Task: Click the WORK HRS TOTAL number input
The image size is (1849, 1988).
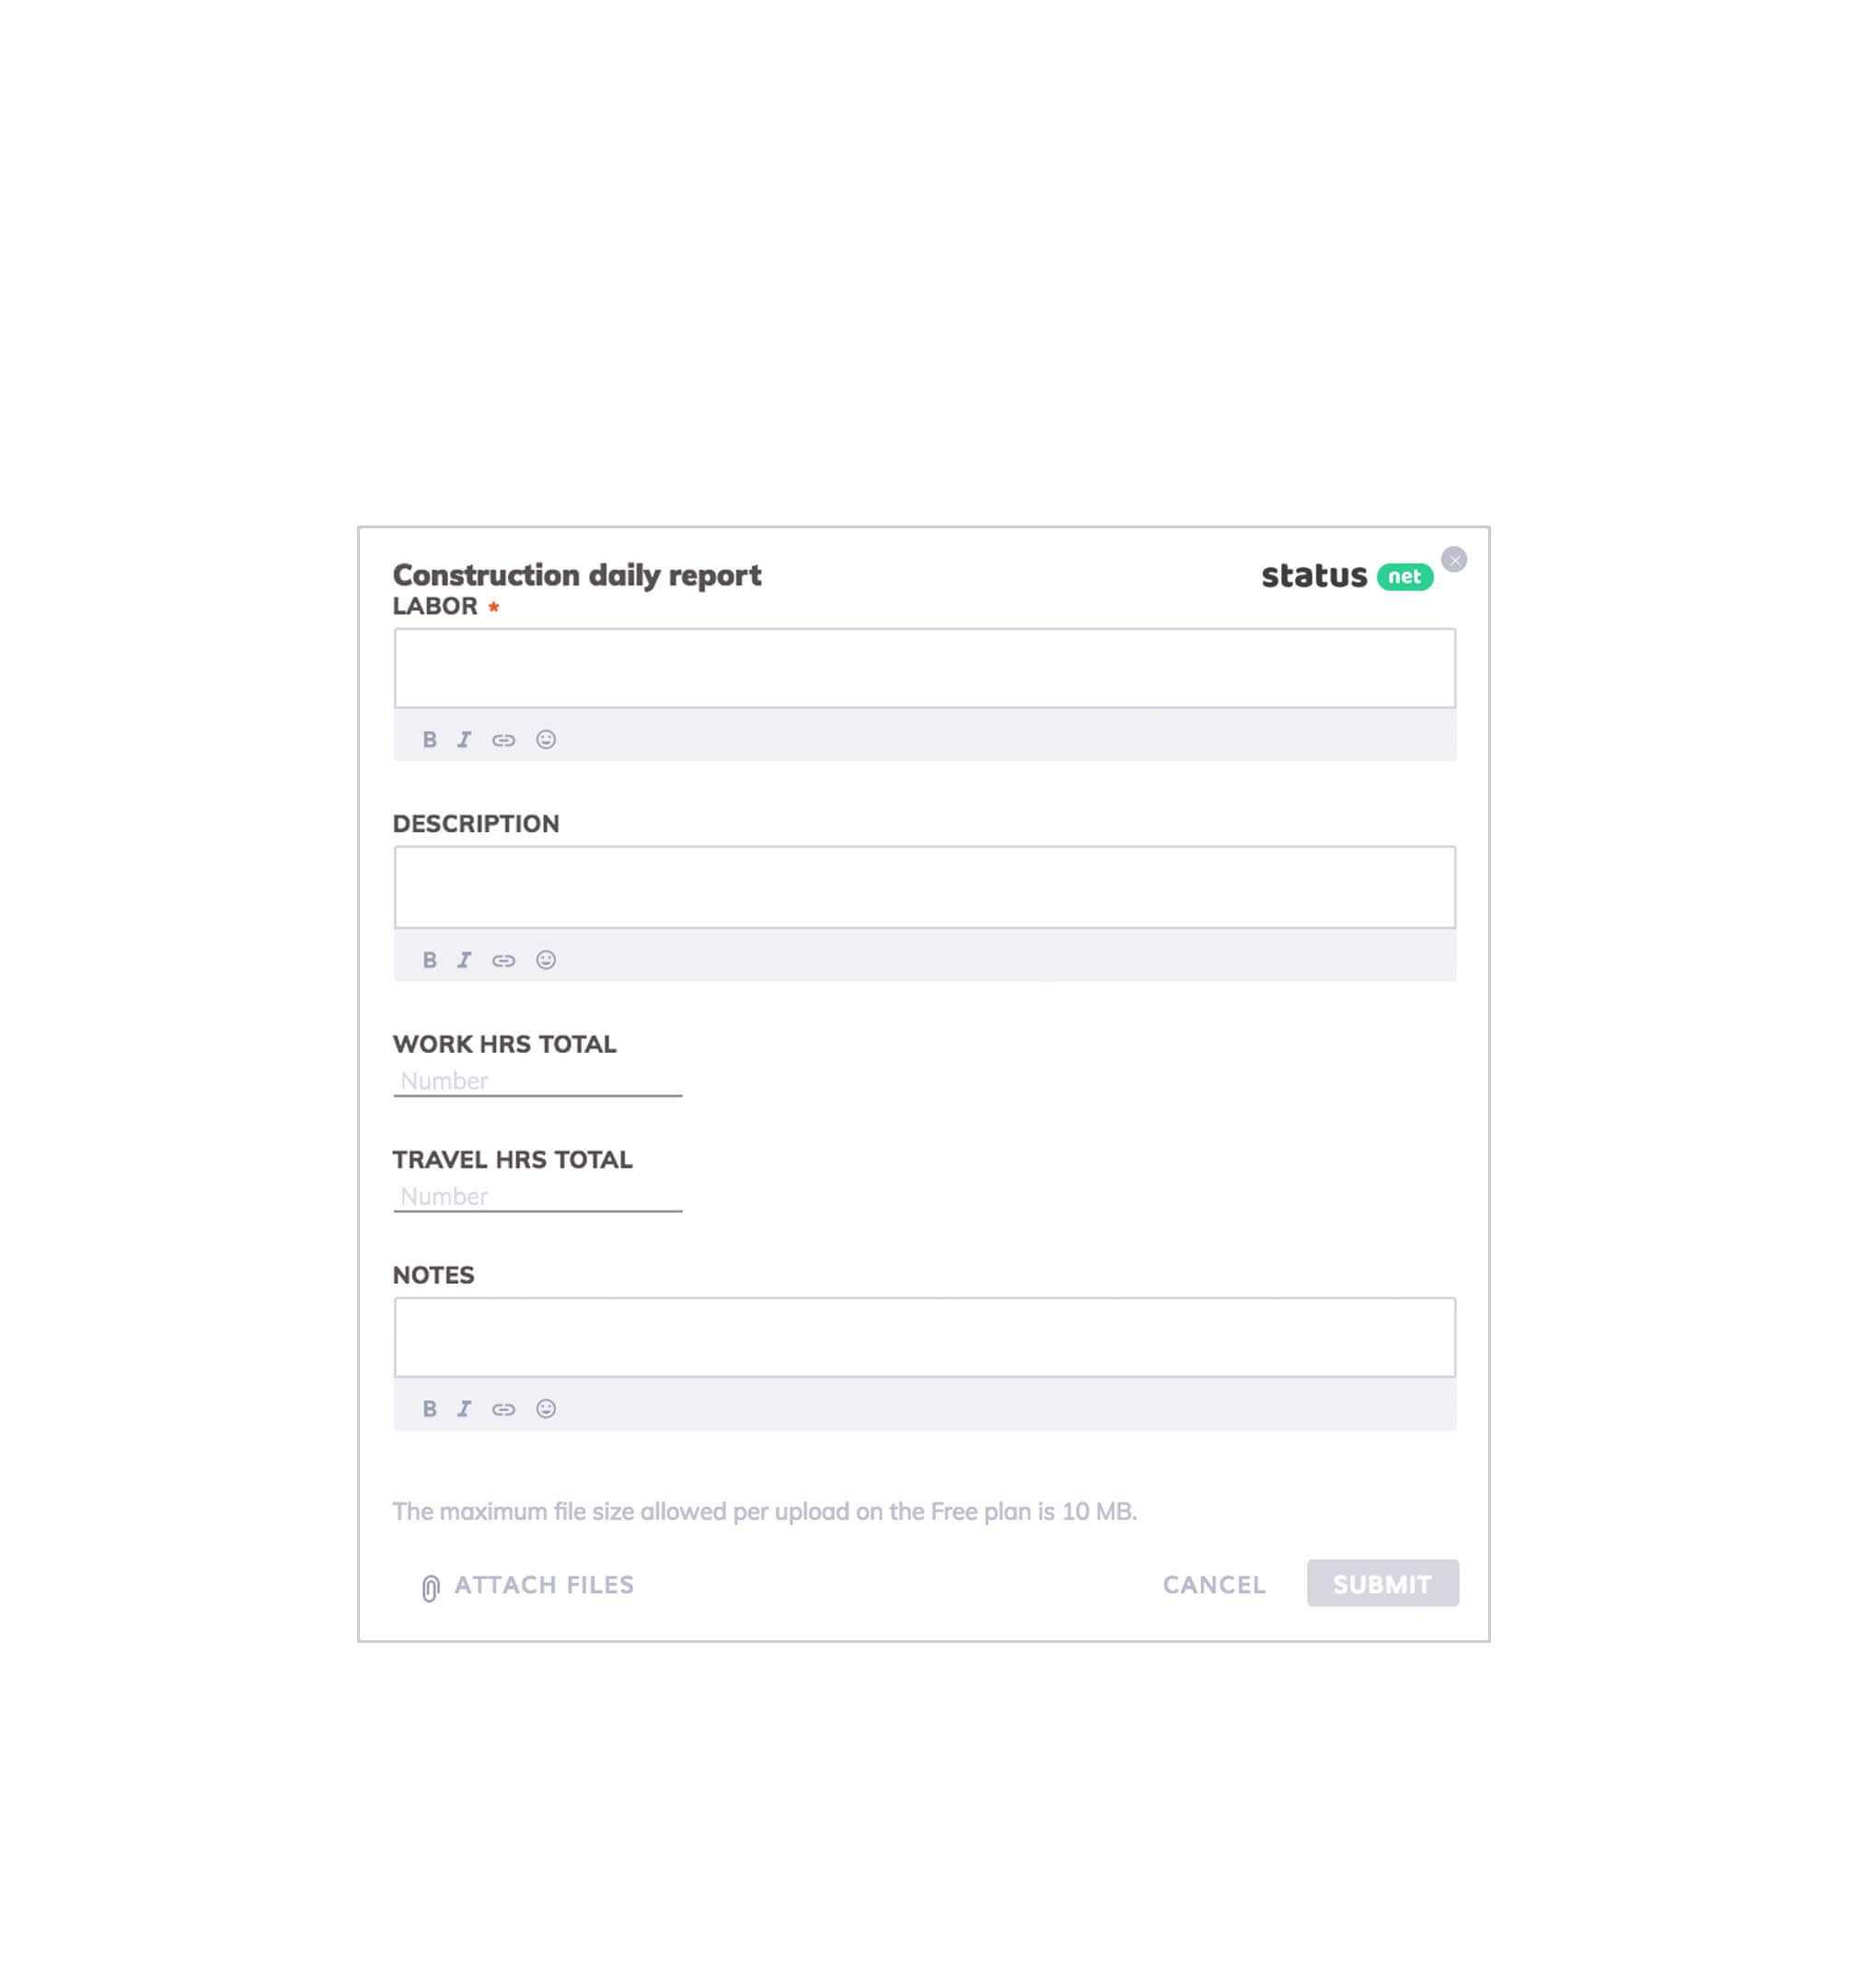Action: tap(536, 1080)
